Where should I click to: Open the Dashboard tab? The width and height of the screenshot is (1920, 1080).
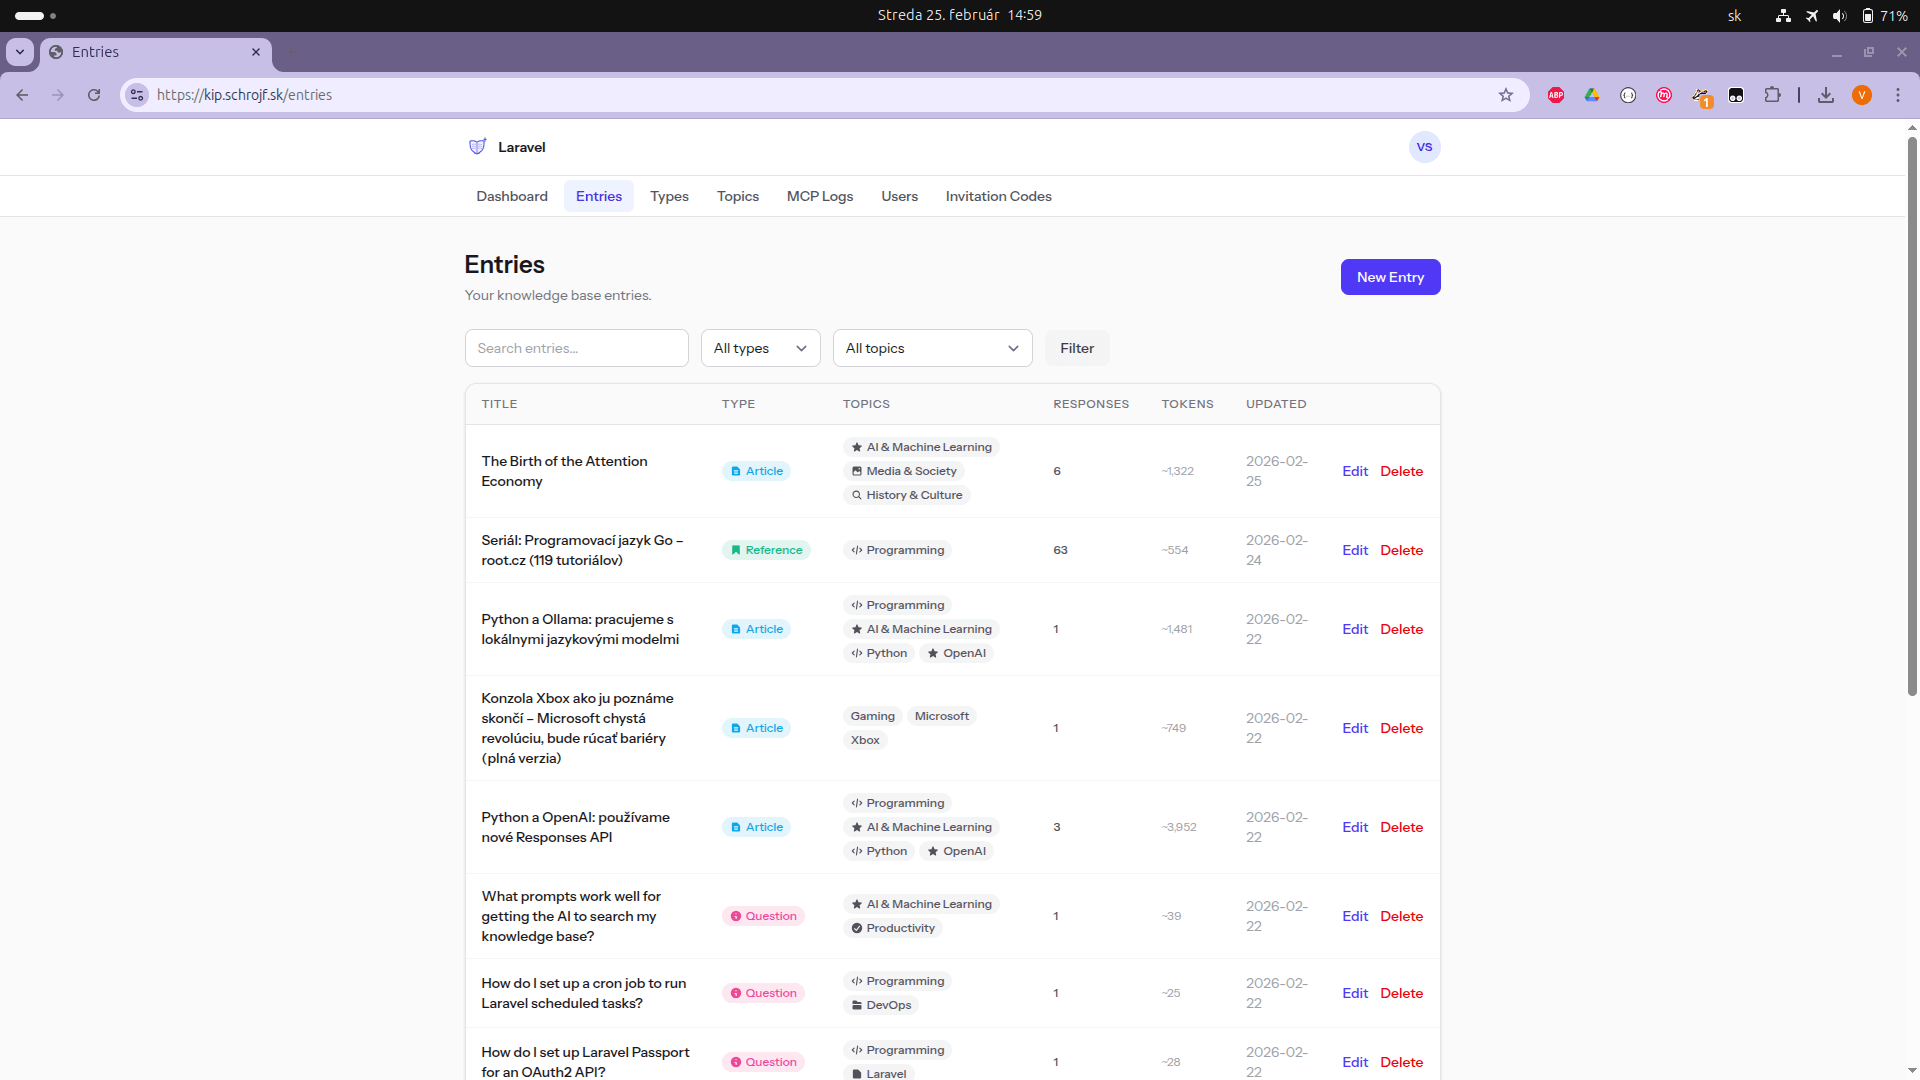coord(512,196)
